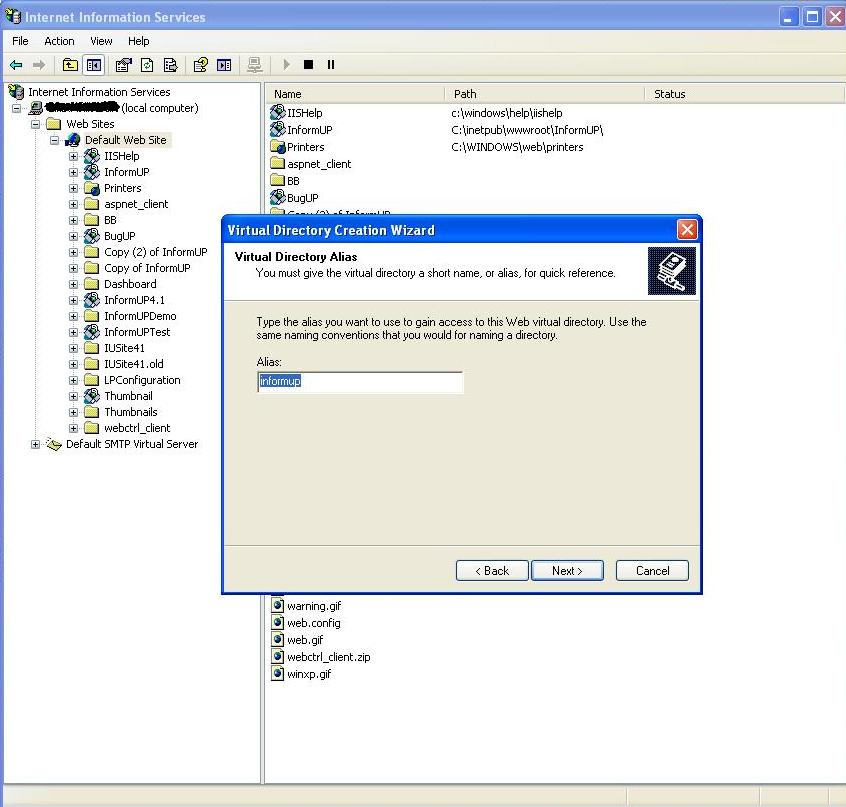Select the warning.gif file icon

click(277, 605)
